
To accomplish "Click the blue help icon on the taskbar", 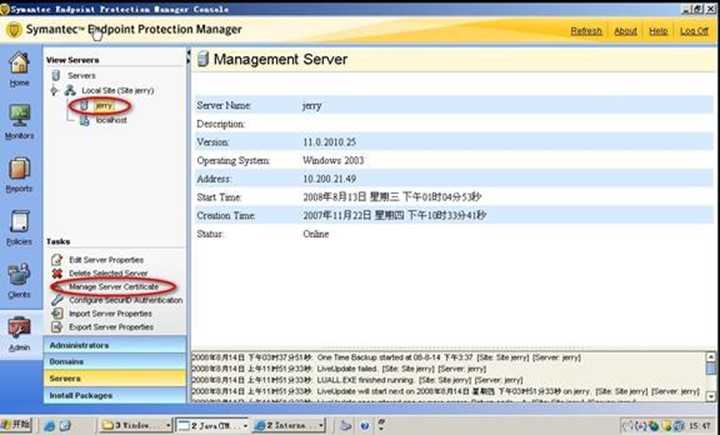I will click(365, 426).
